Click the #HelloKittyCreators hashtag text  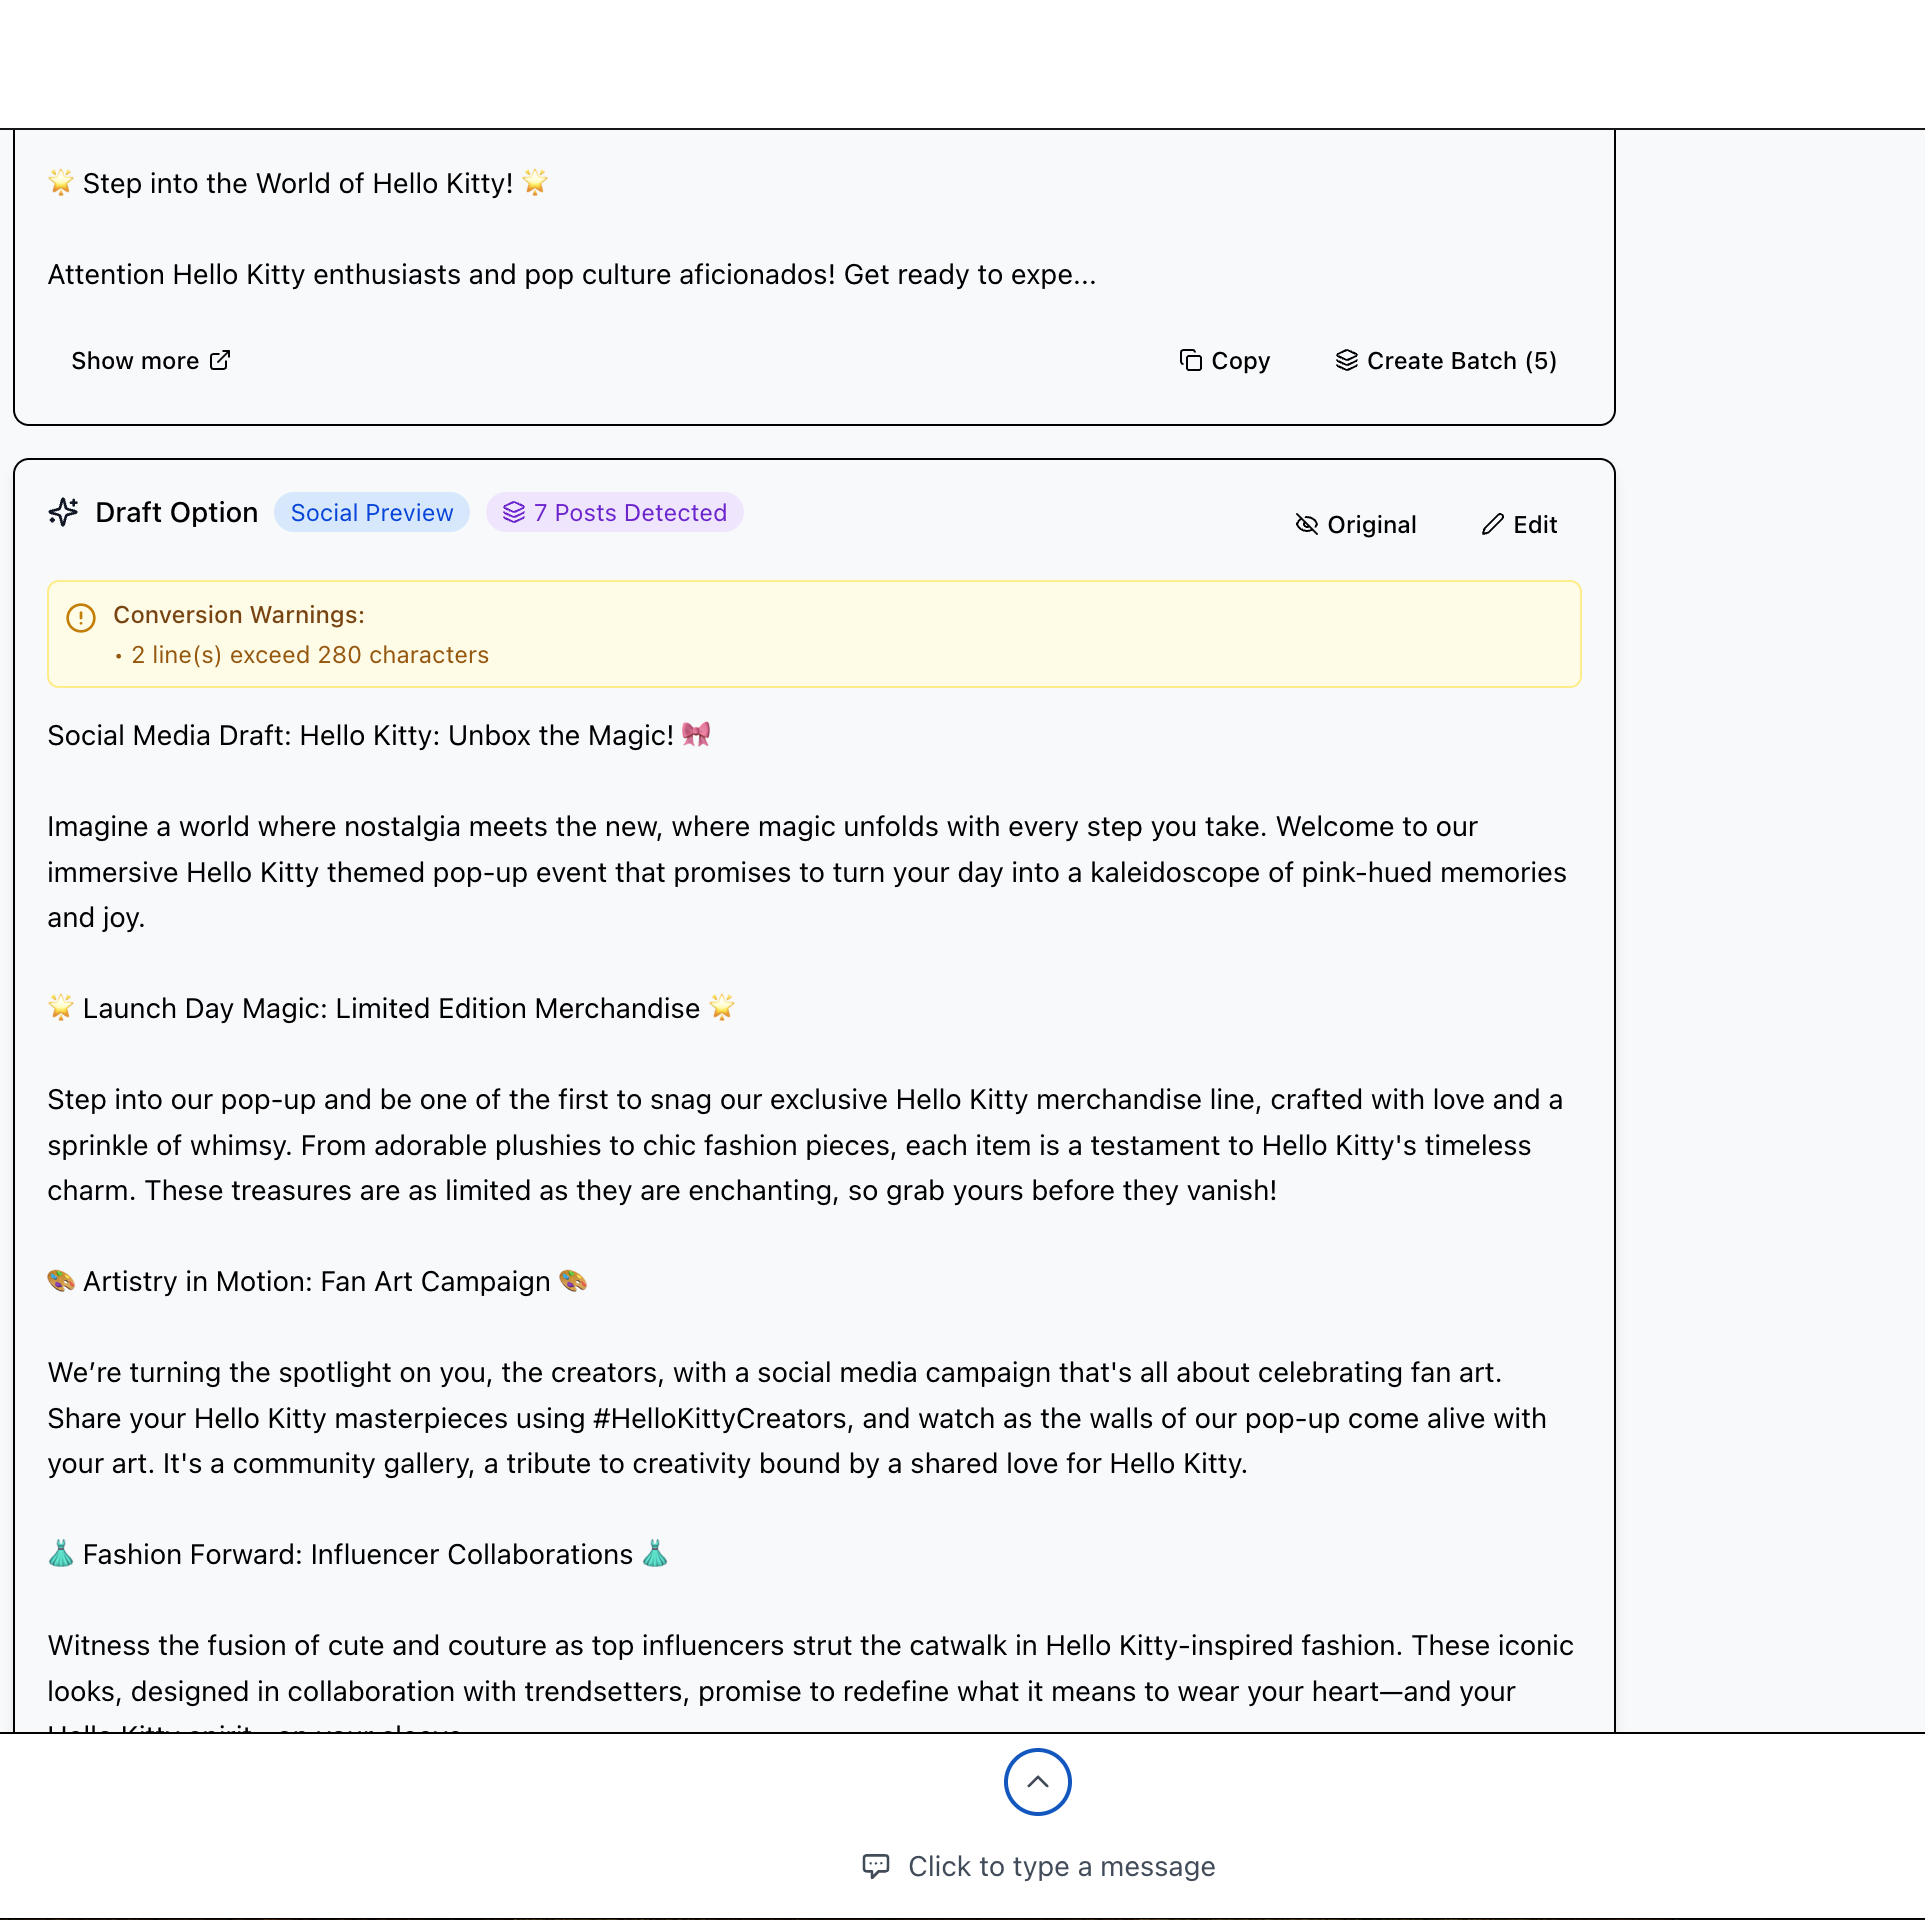point(720,1418)
